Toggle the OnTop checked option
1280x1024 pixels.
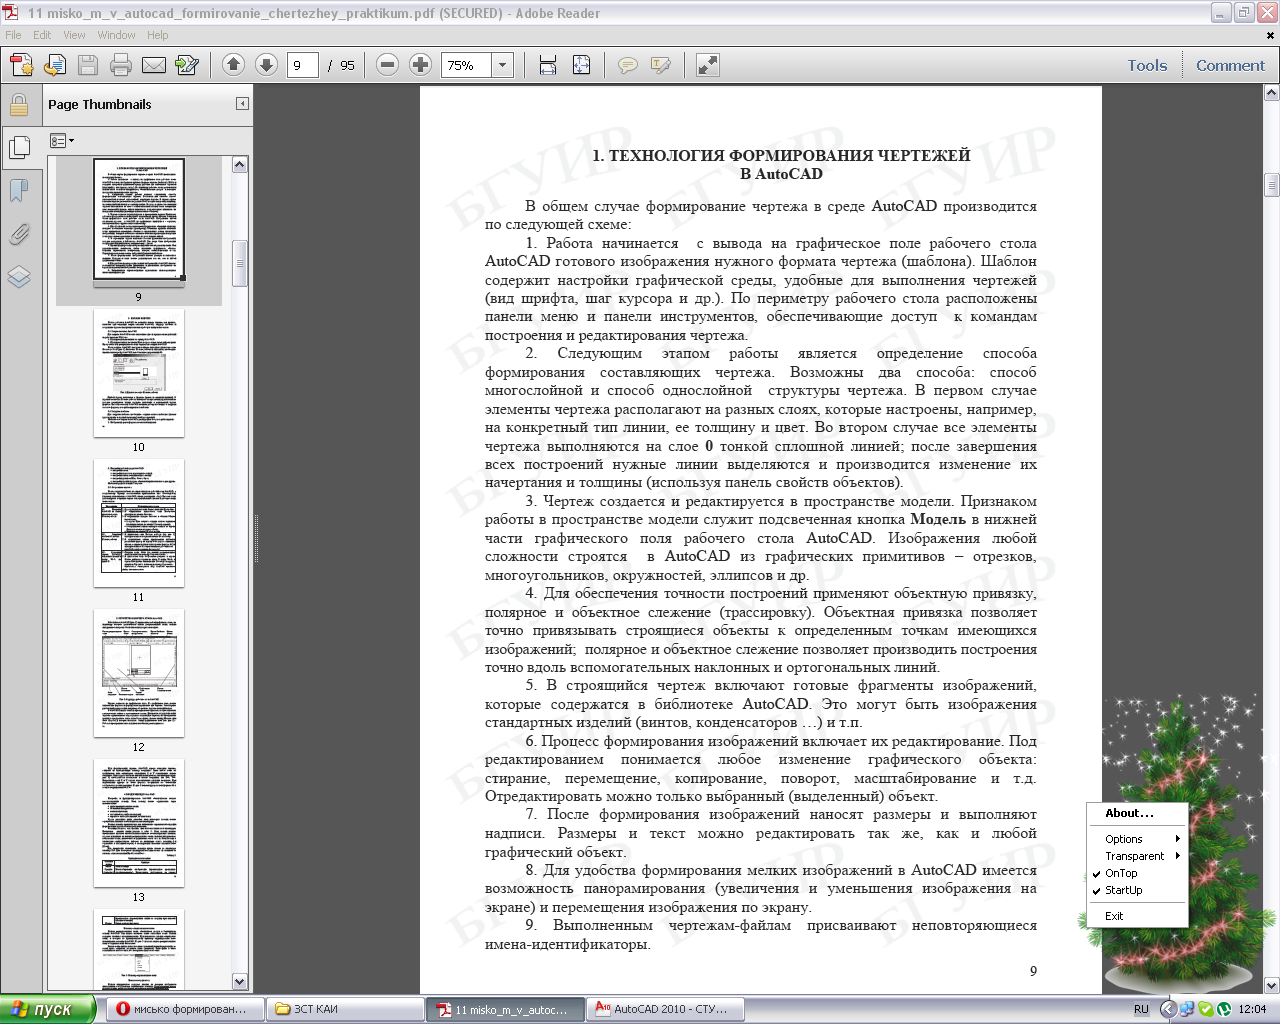click(x=1138, y=873)
